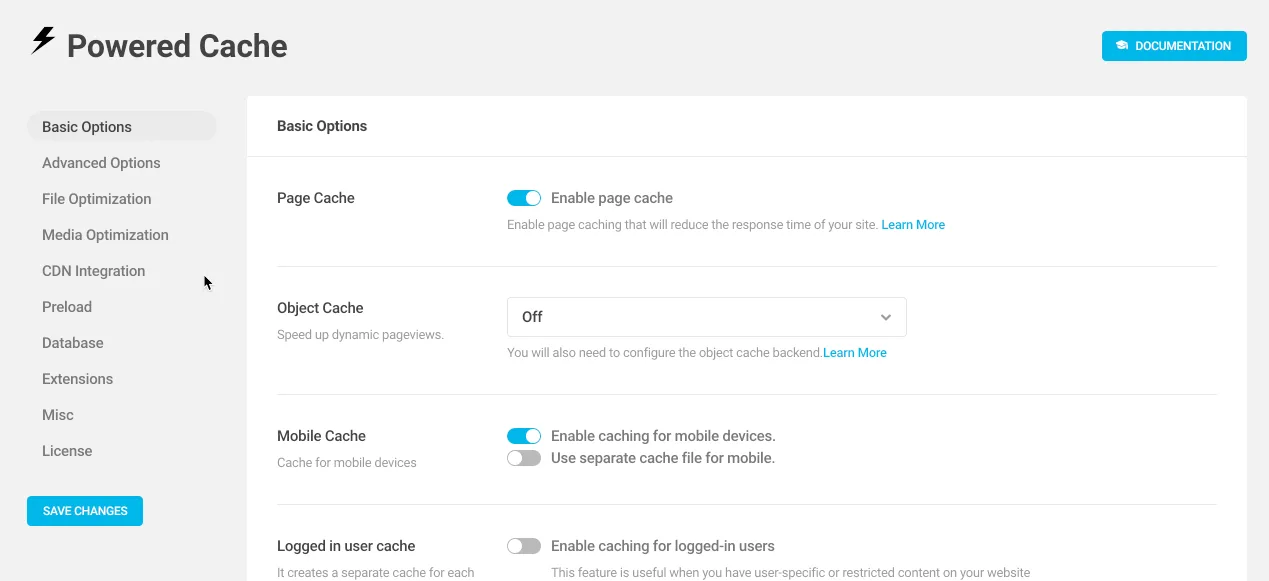Navigate to Extensions in sidebar
Image resolution: width=1269 pixels, height=581 pixels.
77,379
